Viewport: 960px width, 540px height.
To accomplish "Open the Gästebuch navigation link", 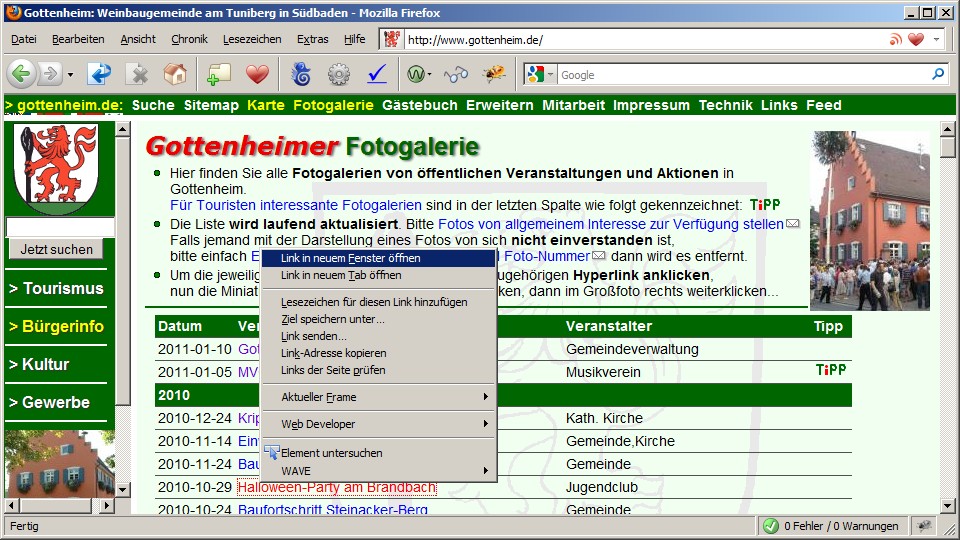I will pos(419,105).
